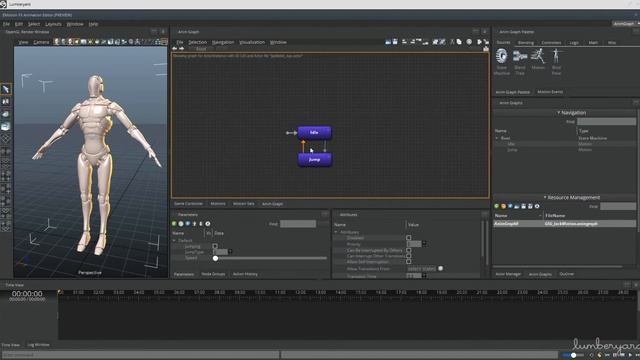
Task: Select the AnimGraph0 resource row
Action: [564, 224]
